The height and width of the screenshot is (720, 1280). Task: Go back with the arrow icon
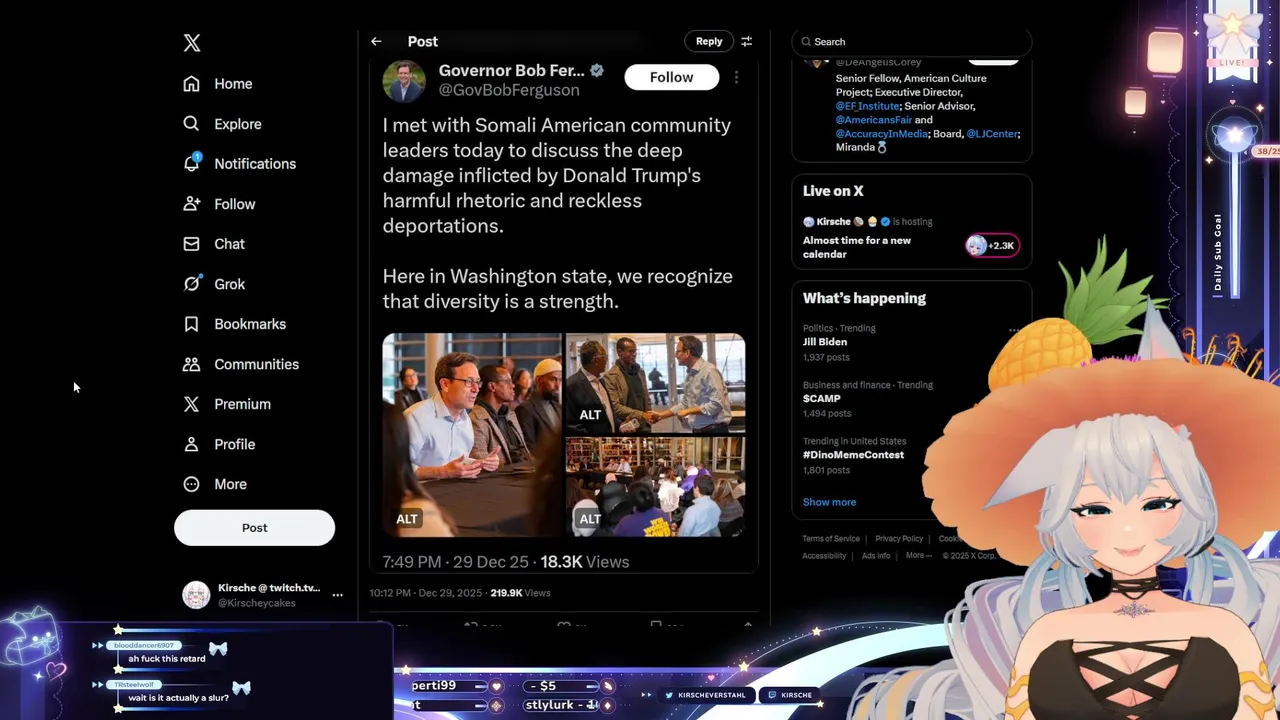tap(376, 41)
